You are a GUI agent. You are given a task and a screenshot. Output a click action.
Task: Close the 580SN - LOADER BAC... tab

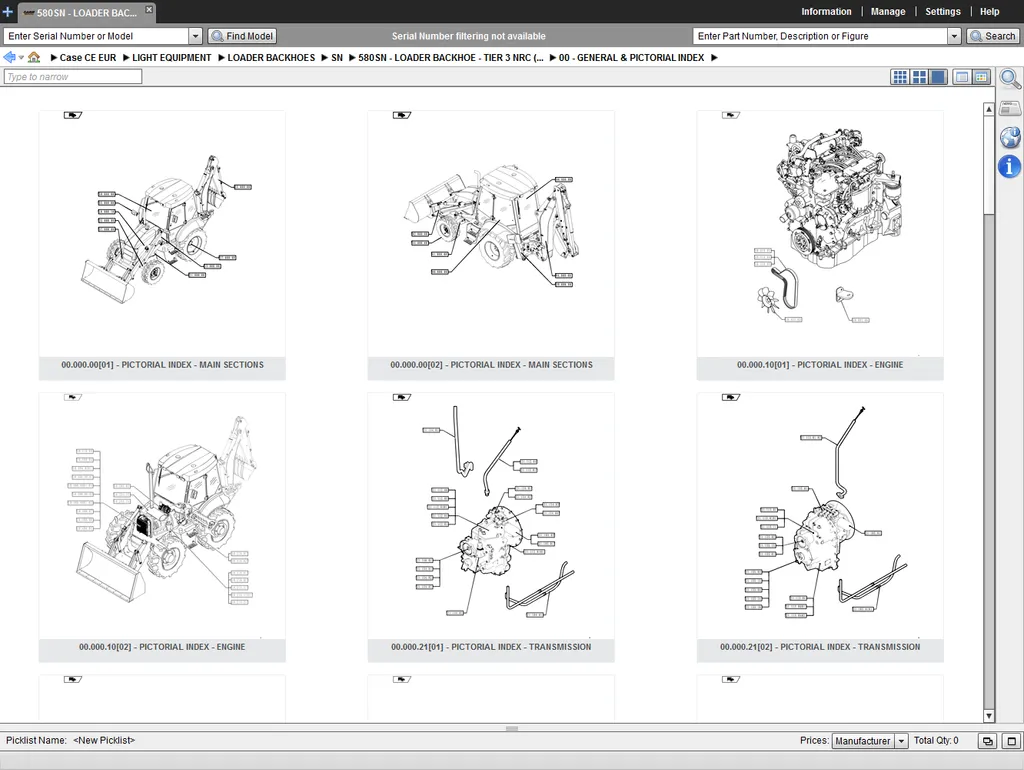point(149,10)
